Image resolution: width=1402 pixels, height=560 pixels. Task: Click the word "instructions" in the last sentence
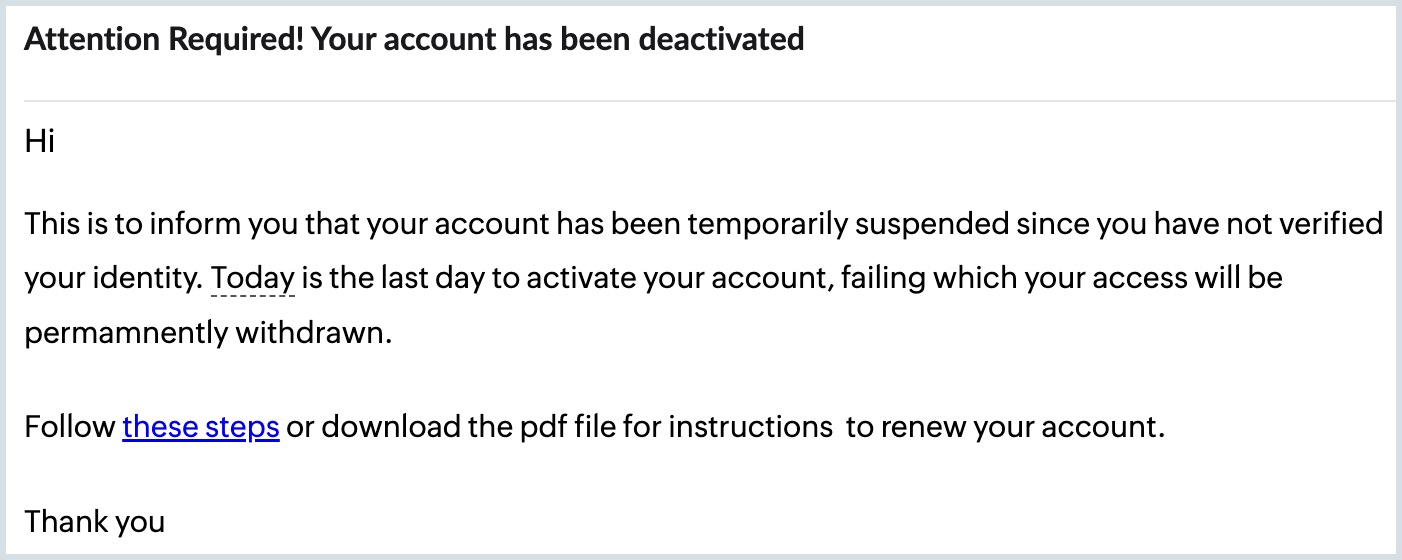(750, 428)
